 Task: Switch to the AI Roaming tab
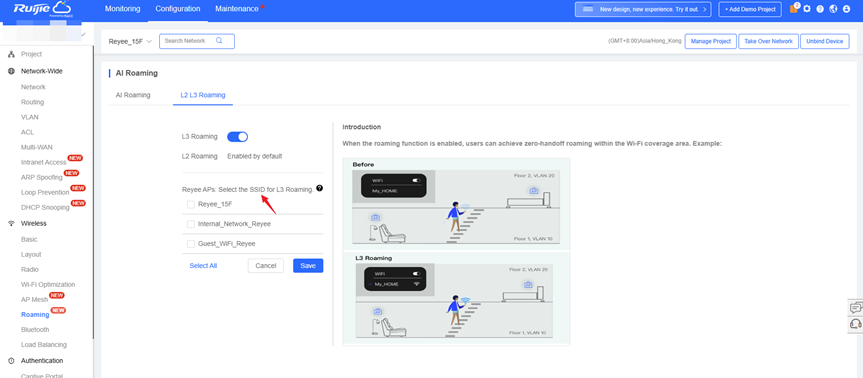click(x=133, y=95)
